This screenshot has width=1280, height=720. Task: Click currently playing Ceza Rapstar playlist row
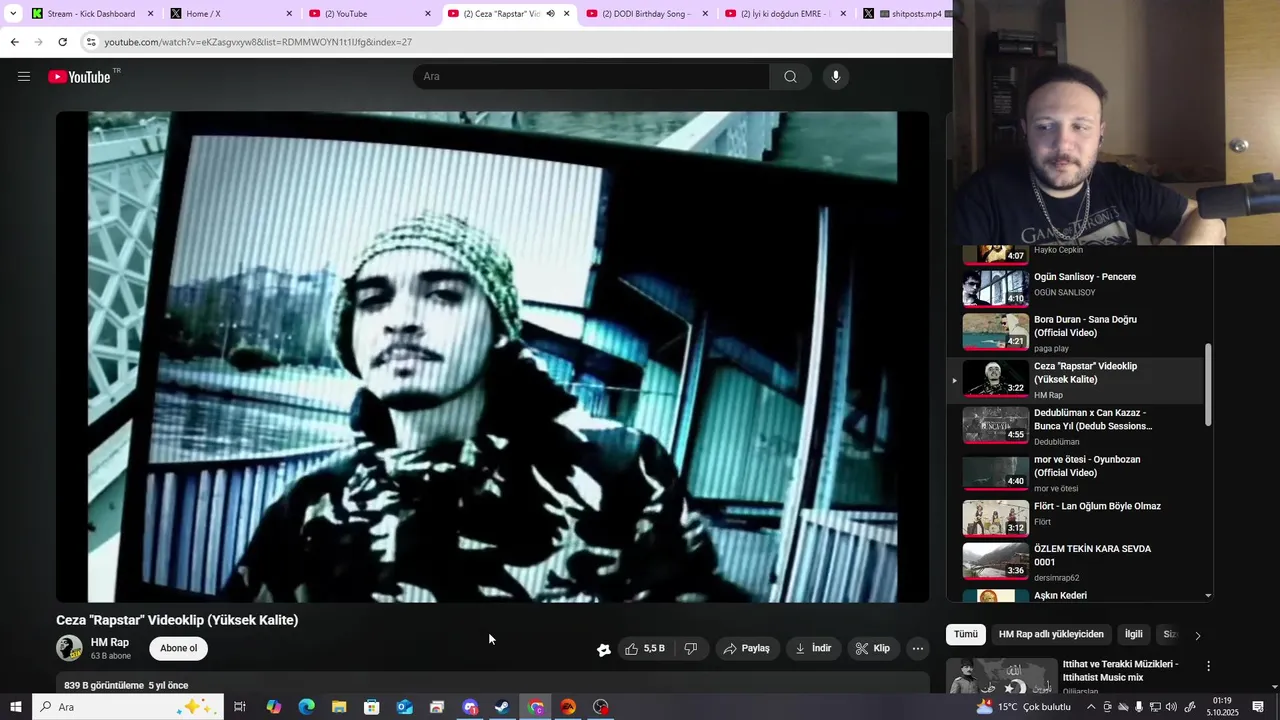point(1076,380)
